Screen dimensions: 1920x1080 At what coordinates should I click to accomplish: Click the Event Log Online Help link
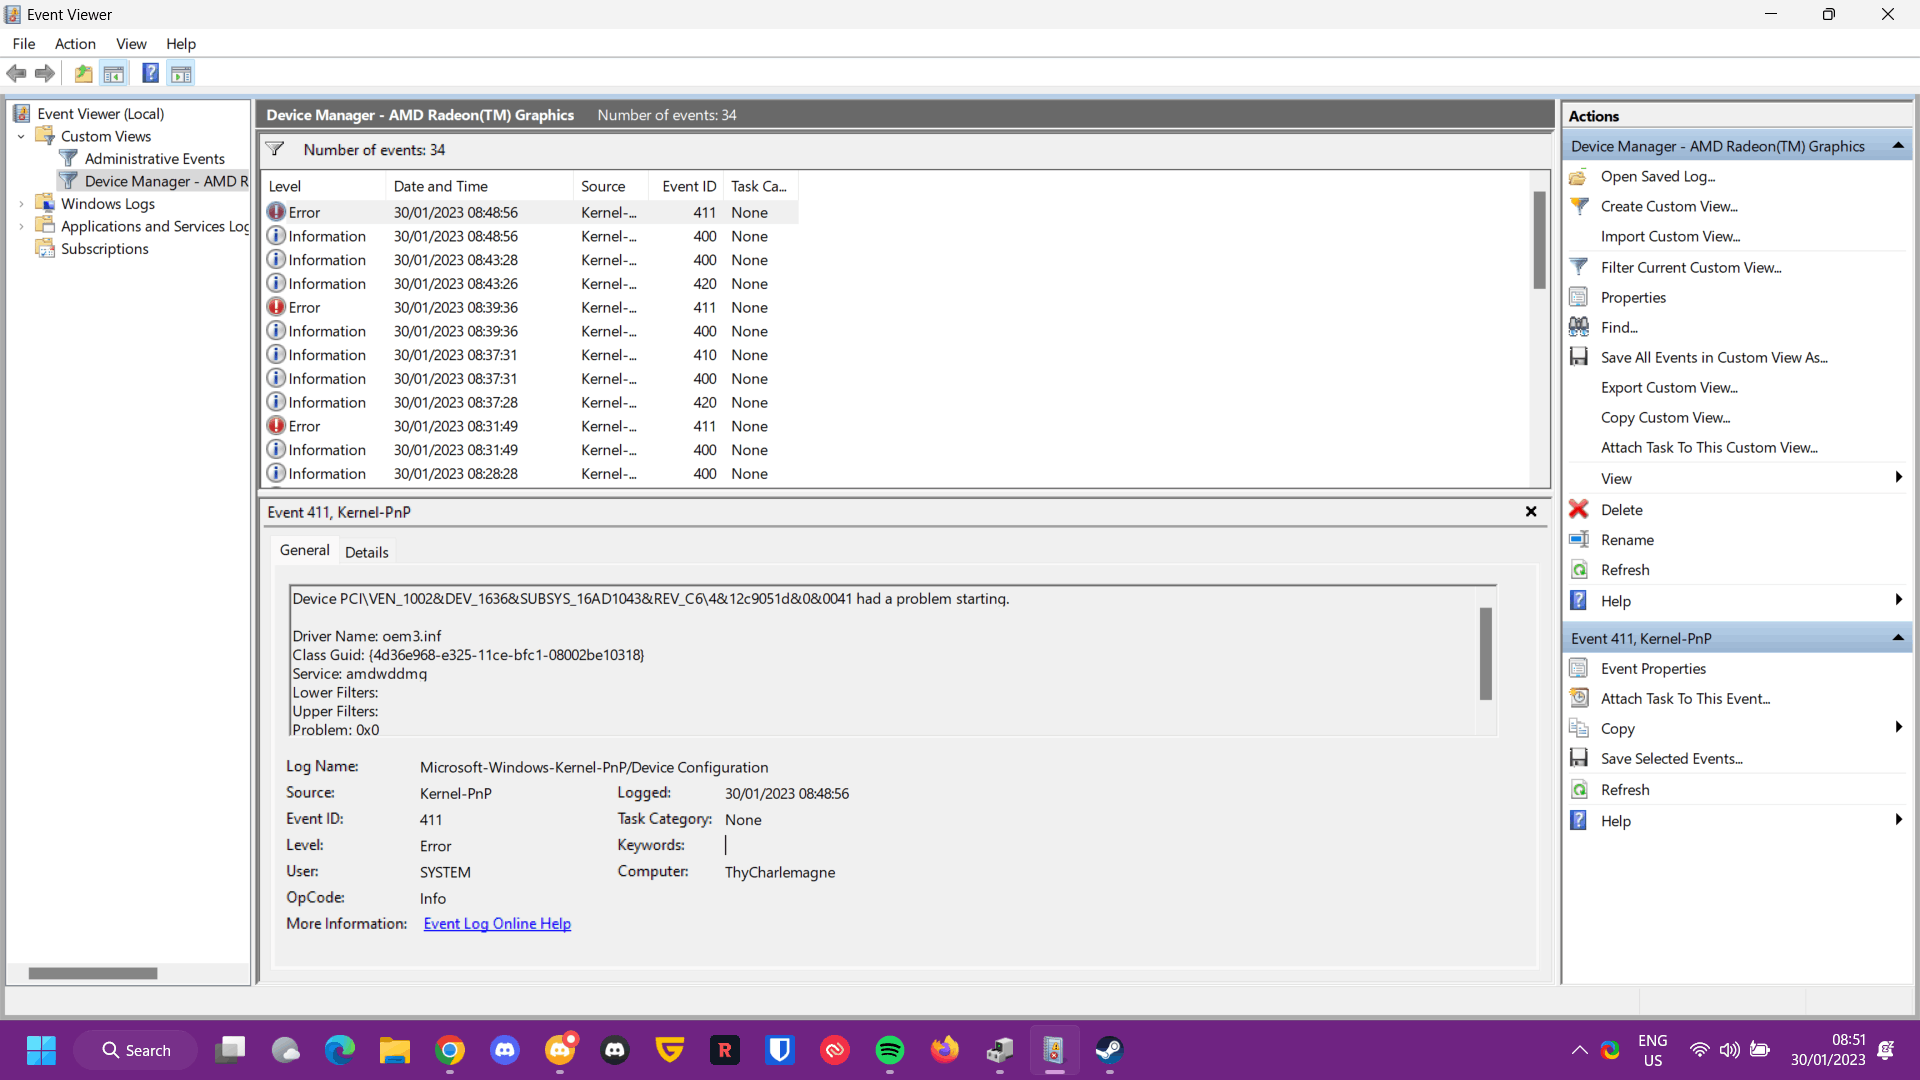497,923
